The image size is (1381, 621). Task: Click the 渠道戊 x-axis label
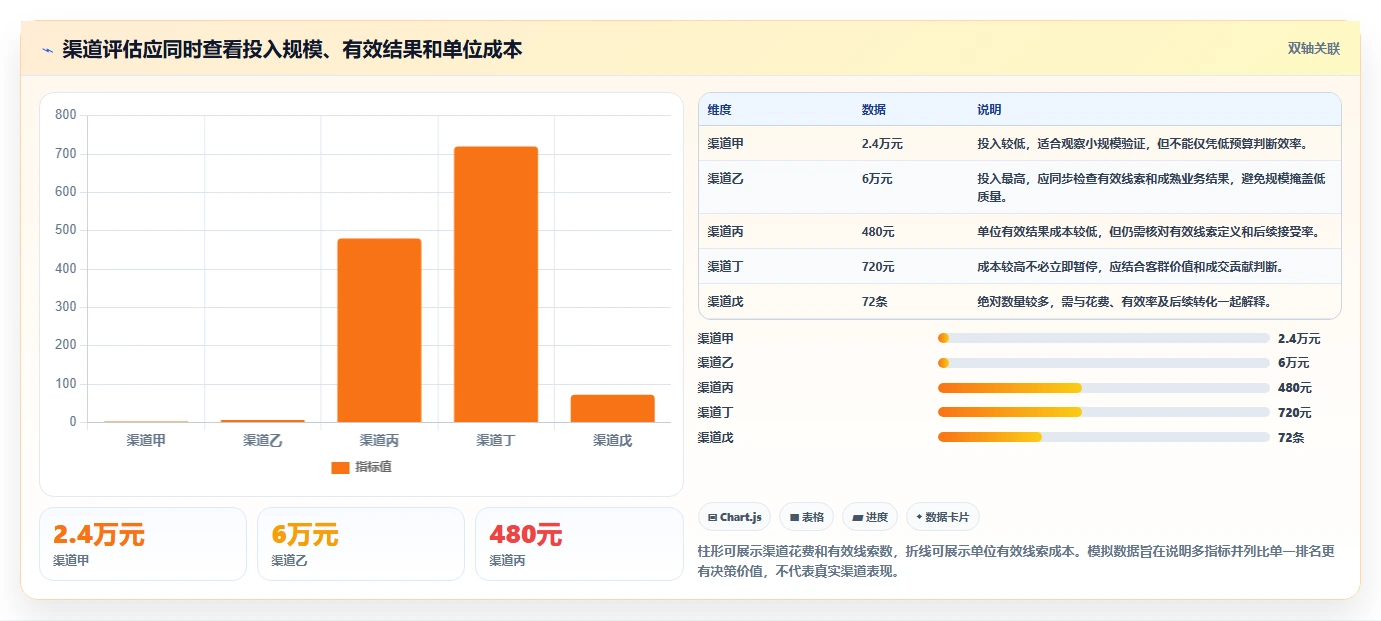point(613,440)
